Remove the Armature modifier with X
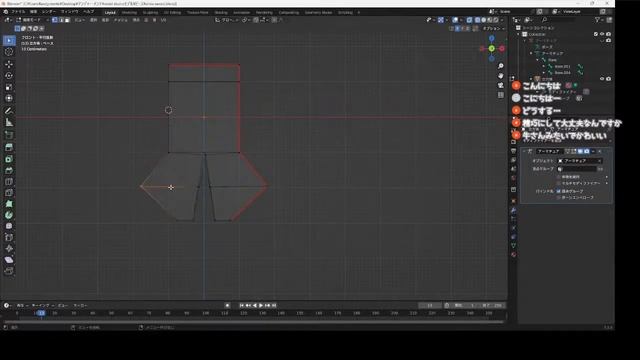640x360 pixels. pos(600,151)
